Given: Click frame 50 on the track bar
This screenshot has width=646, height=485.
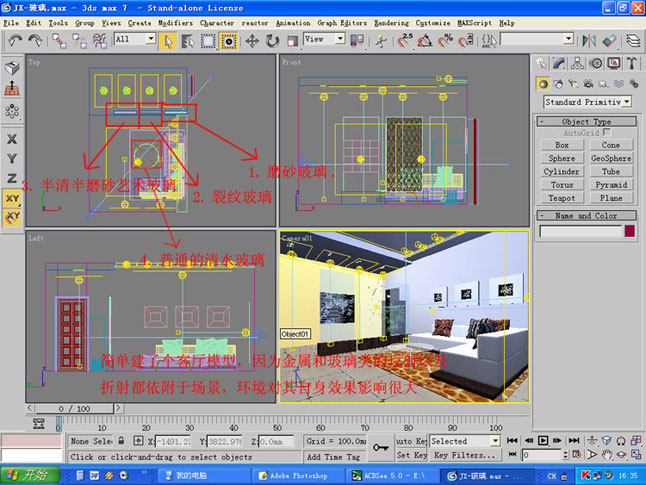Looking at the screenshot, I should pos(277,424).
